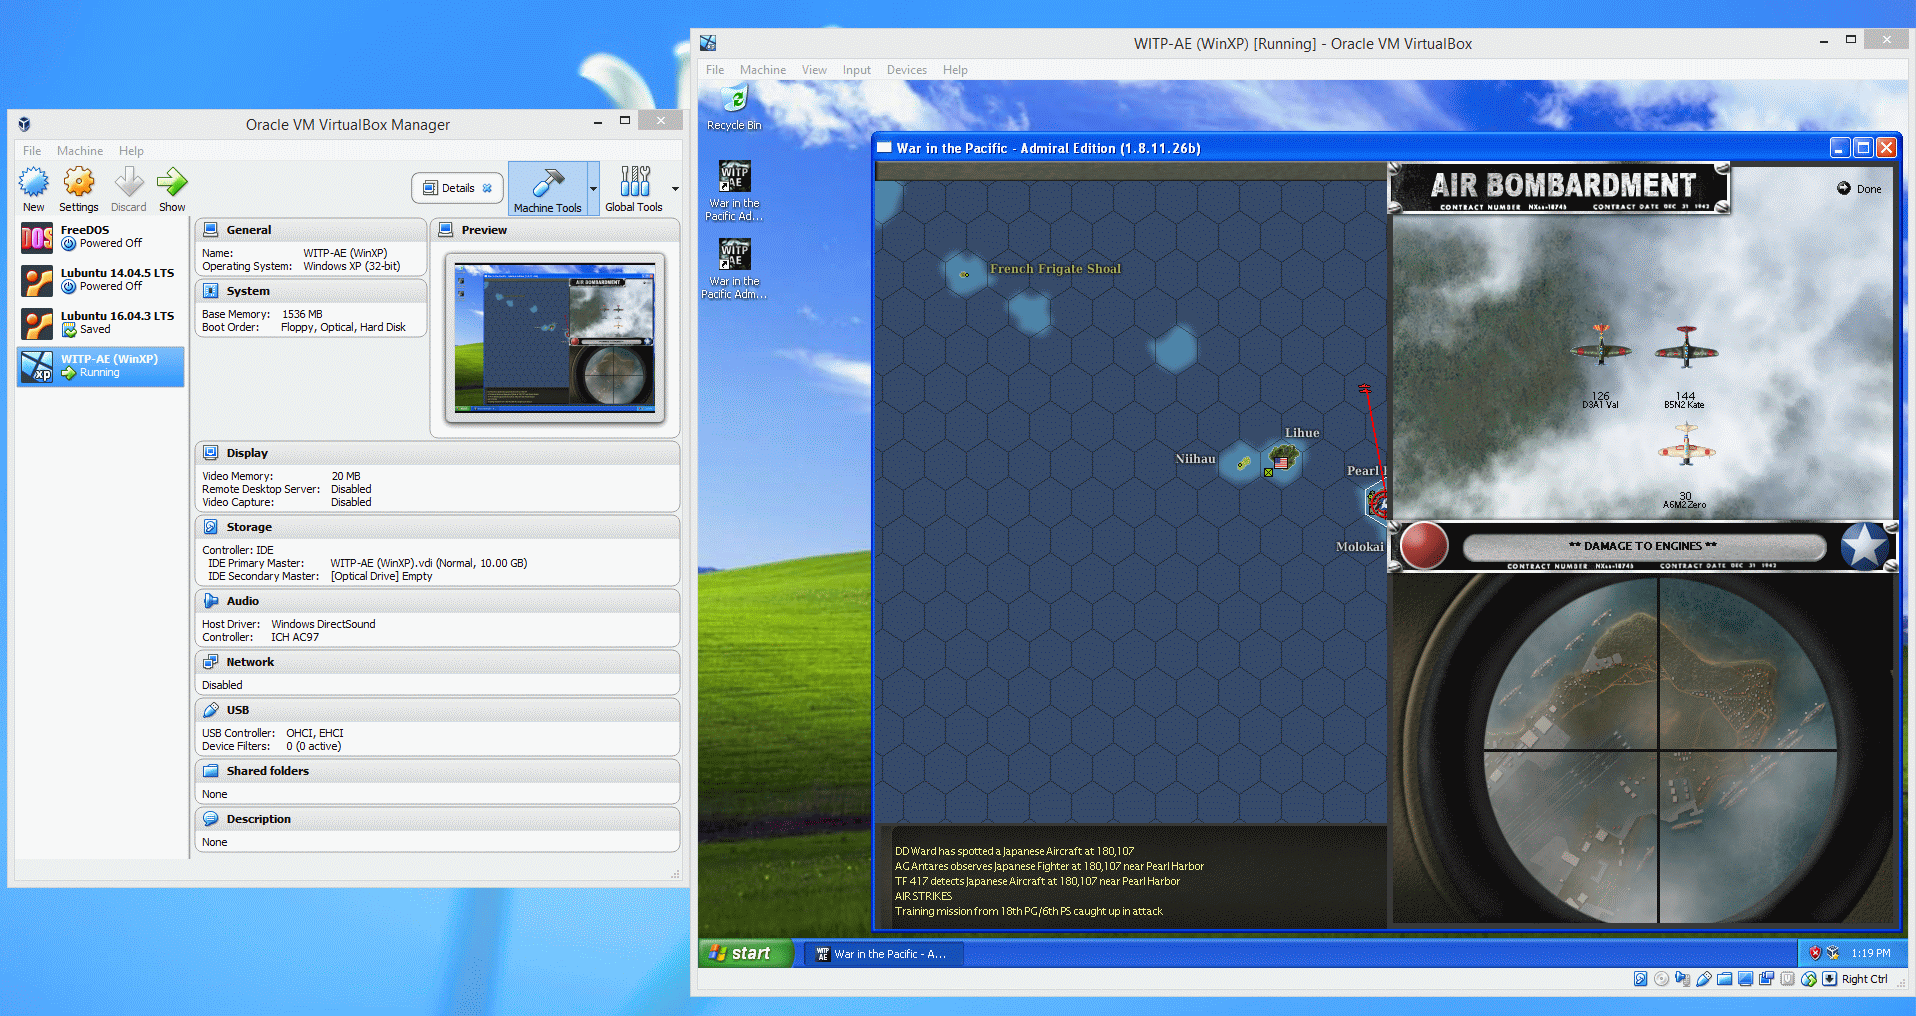The width and height of the screenshot is (1916, 1016).
Task: Click the red security shield tray icon
Action: [1815, 953]
